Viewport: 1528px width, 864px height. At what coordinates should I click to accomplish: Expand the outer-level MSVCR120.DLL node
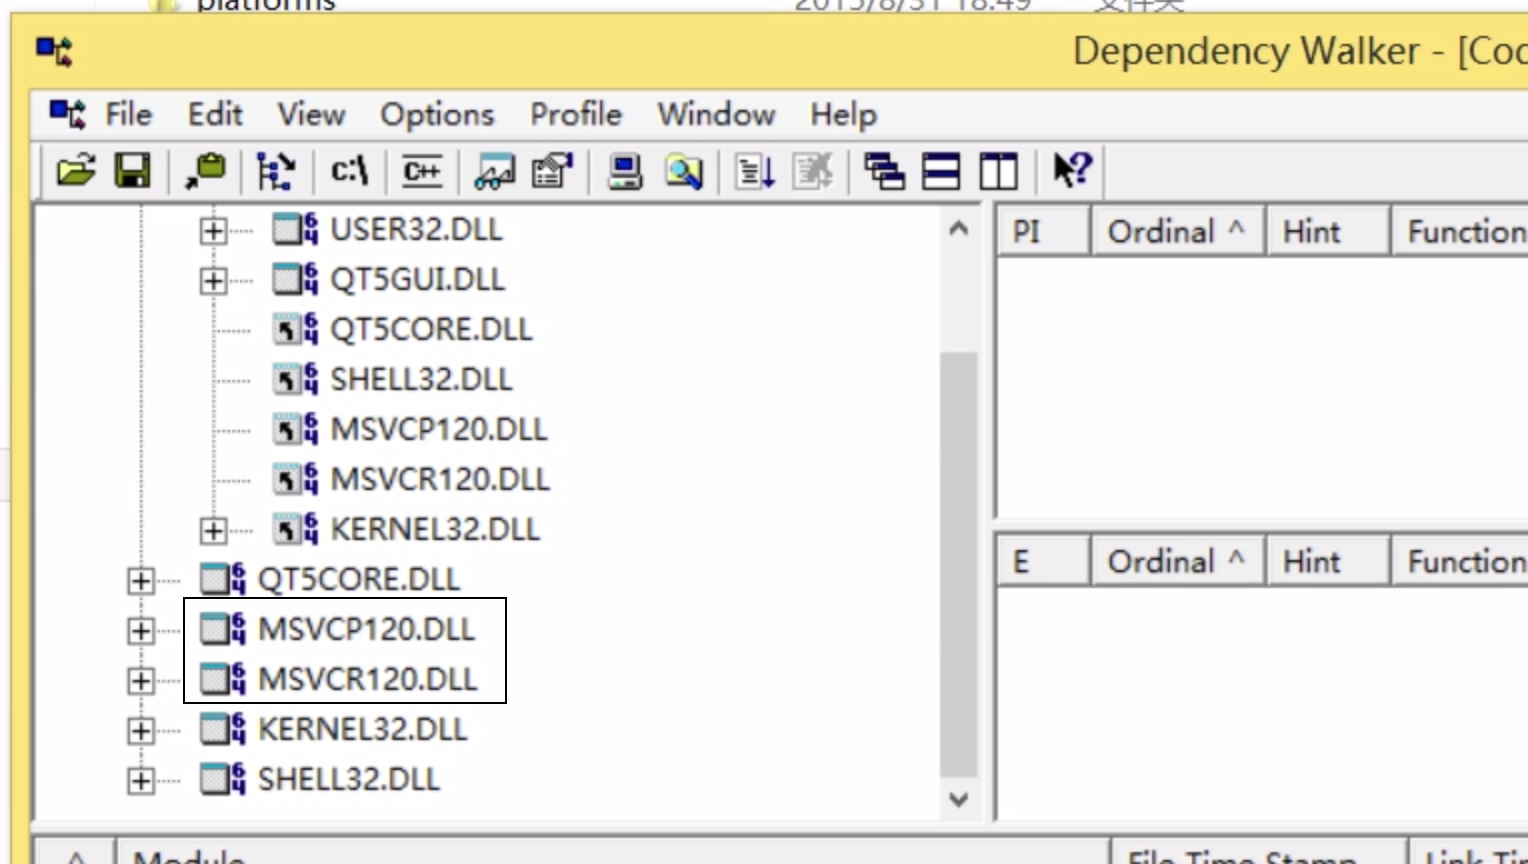click(141, 681)
